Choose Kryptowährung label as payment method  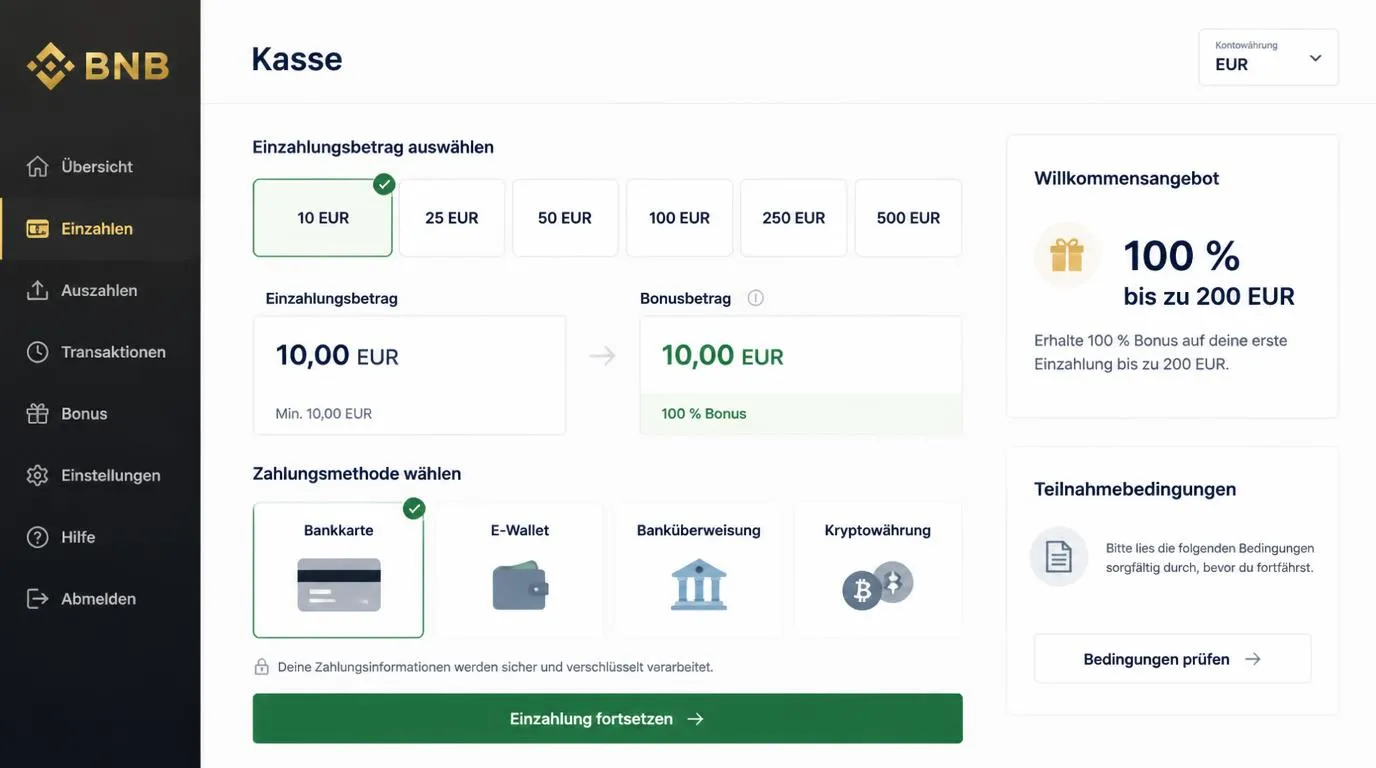tap(878, 530)
